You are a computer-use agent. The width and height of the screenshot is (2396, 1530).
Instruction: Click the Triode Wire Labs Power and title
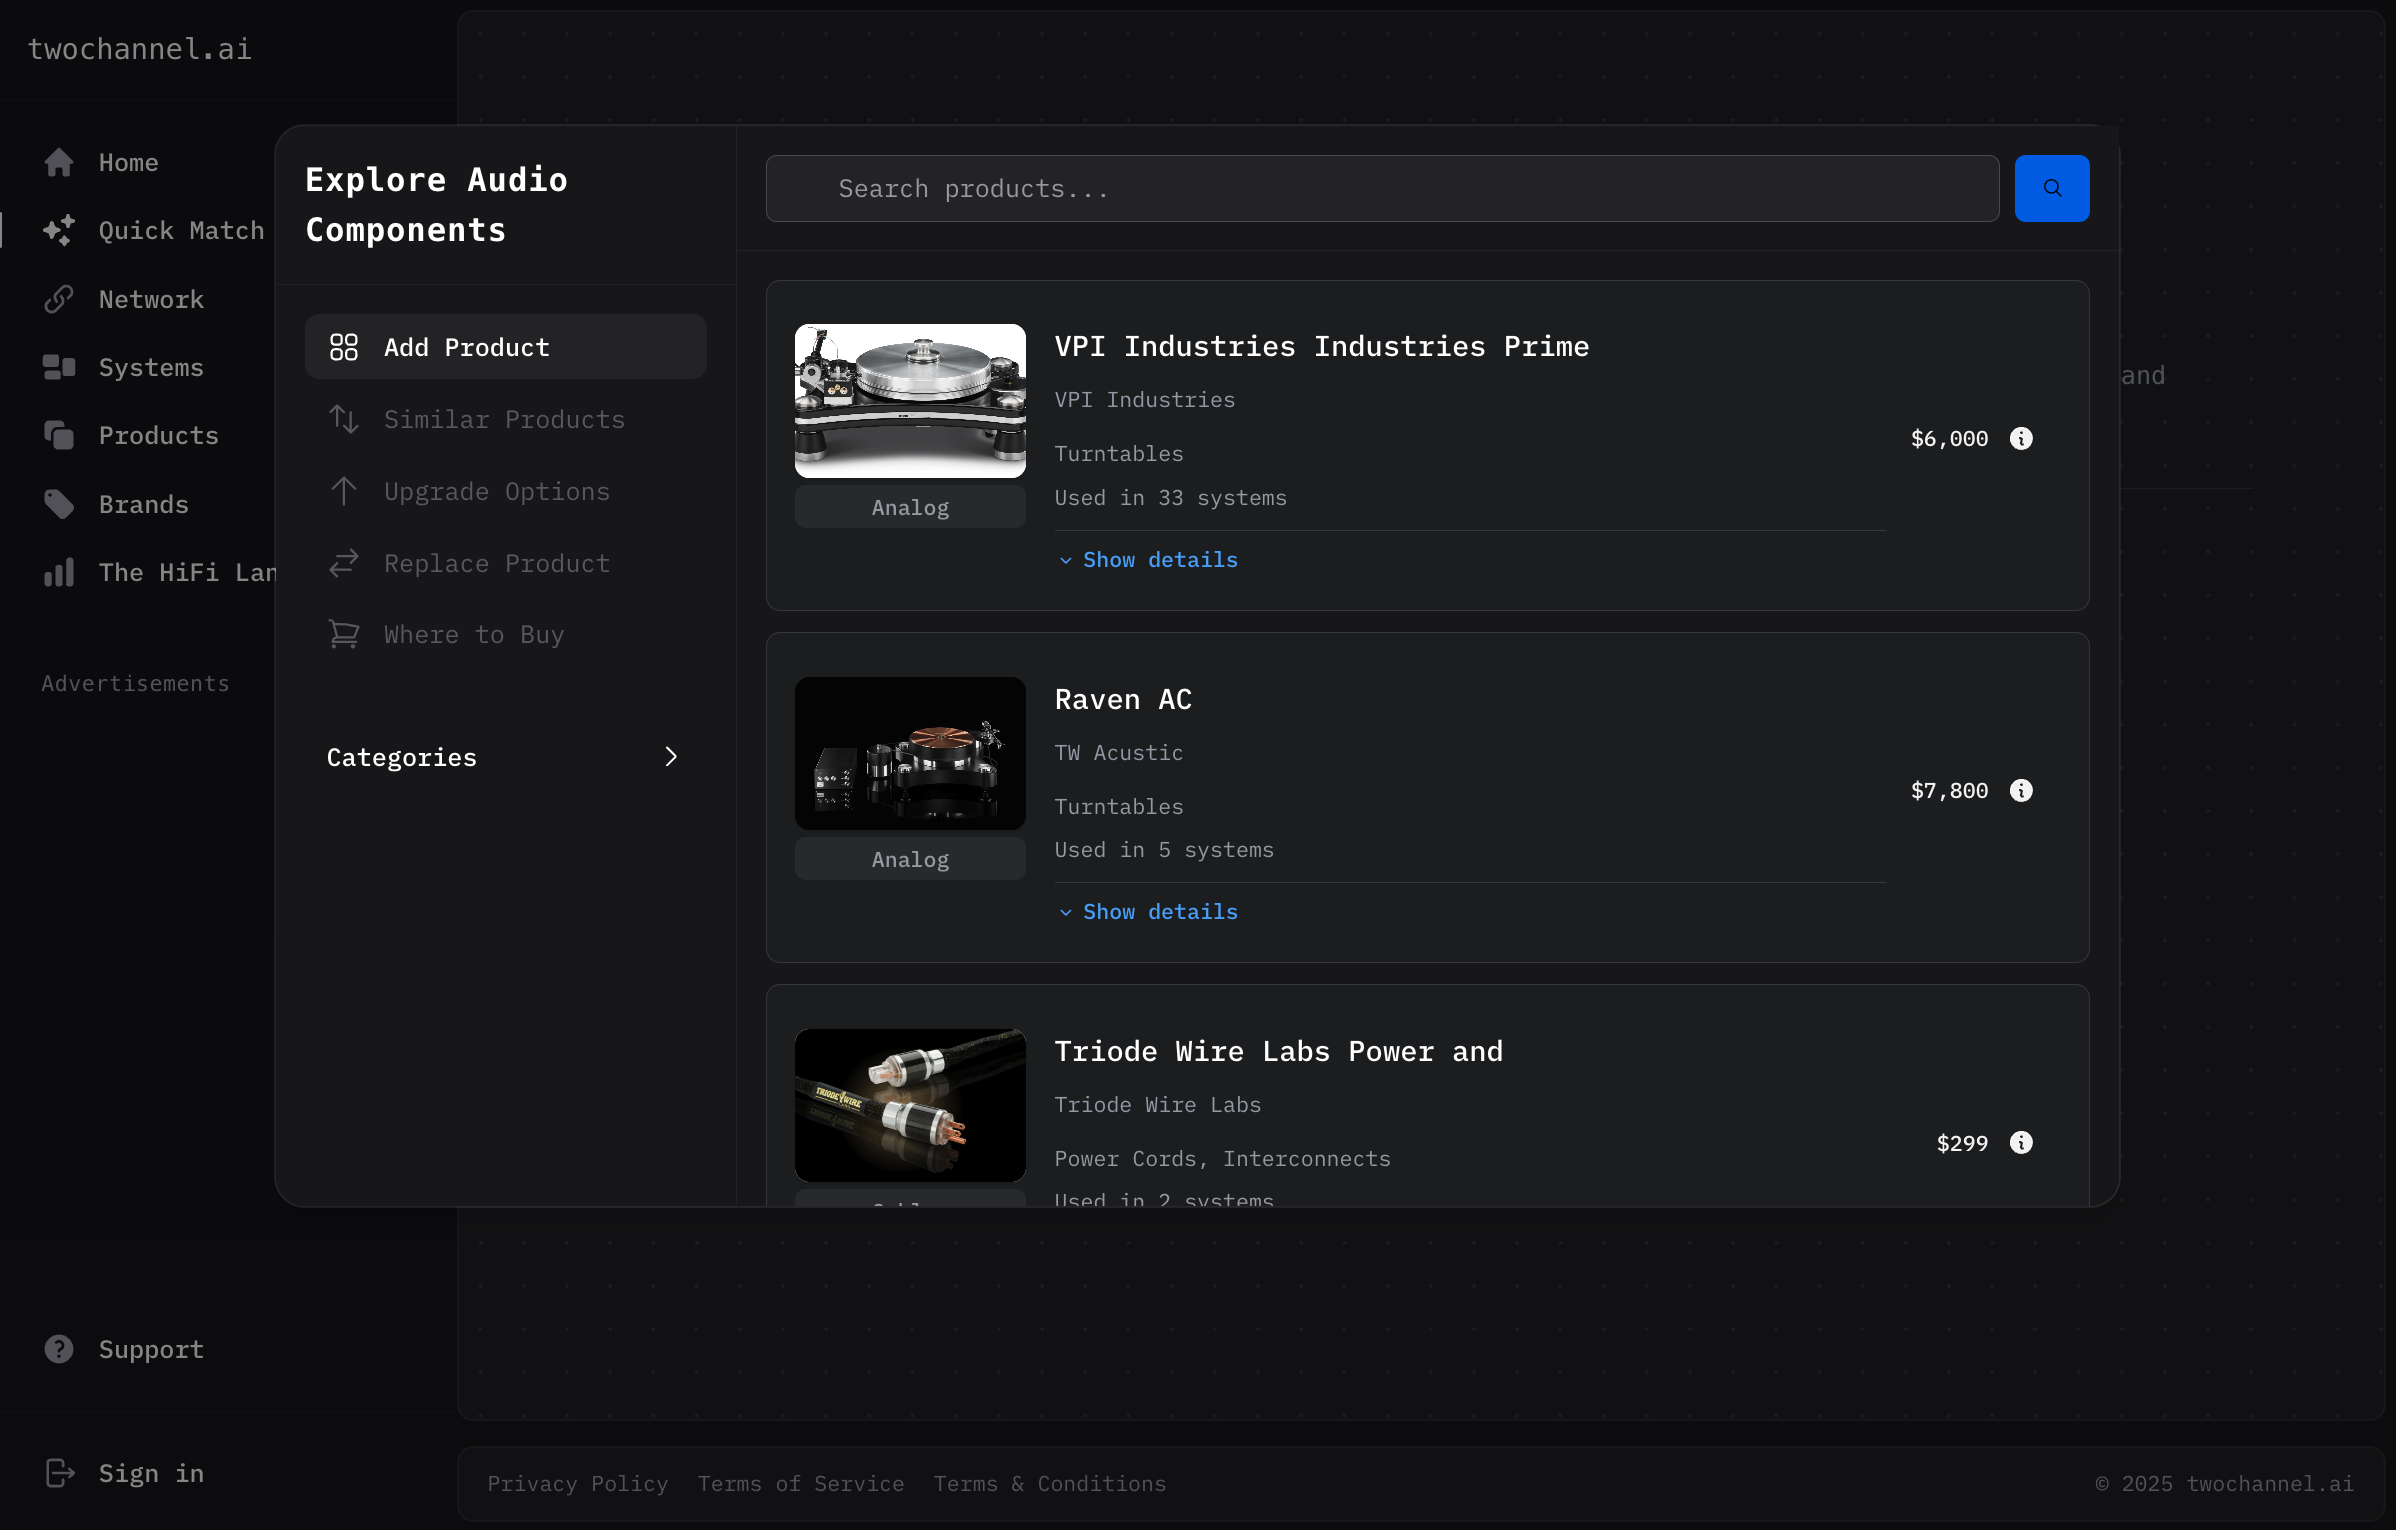(x=1278, y=1051)
